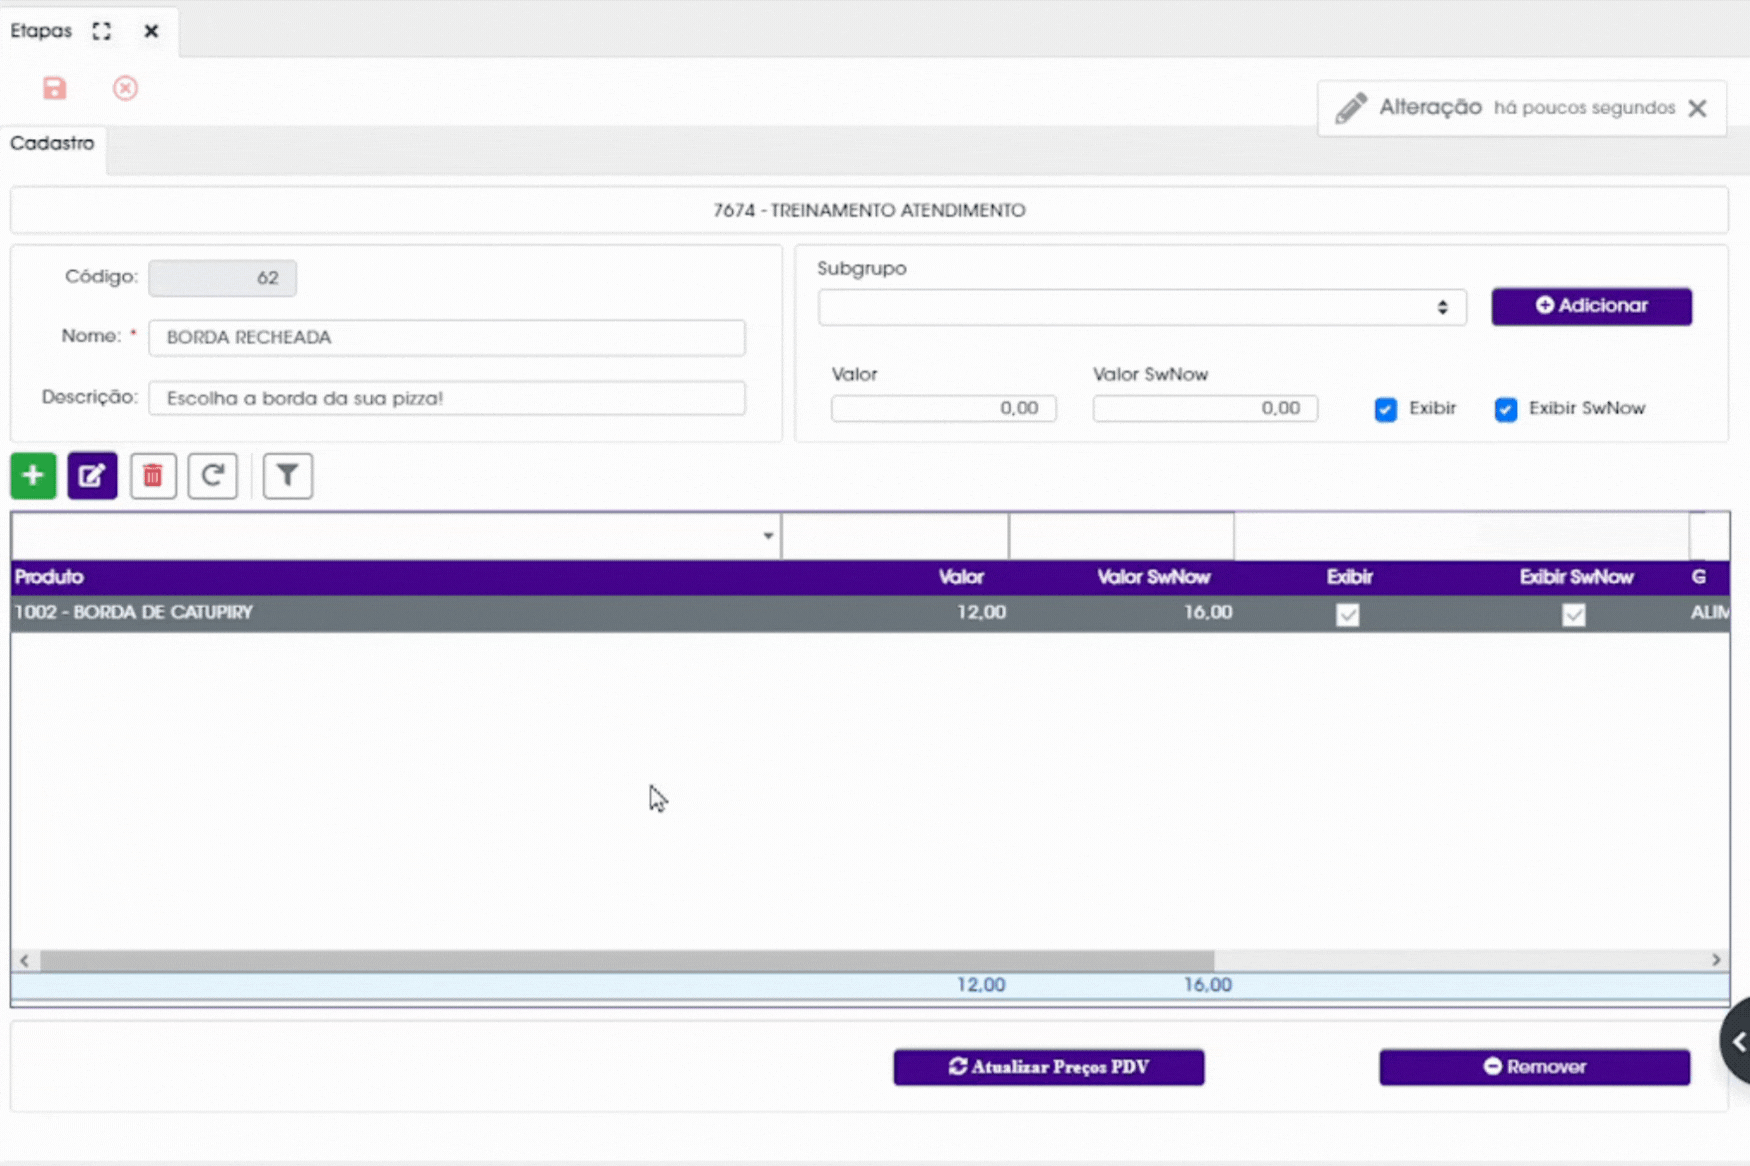Click the pencil icon in Alteração notification

1351,108
